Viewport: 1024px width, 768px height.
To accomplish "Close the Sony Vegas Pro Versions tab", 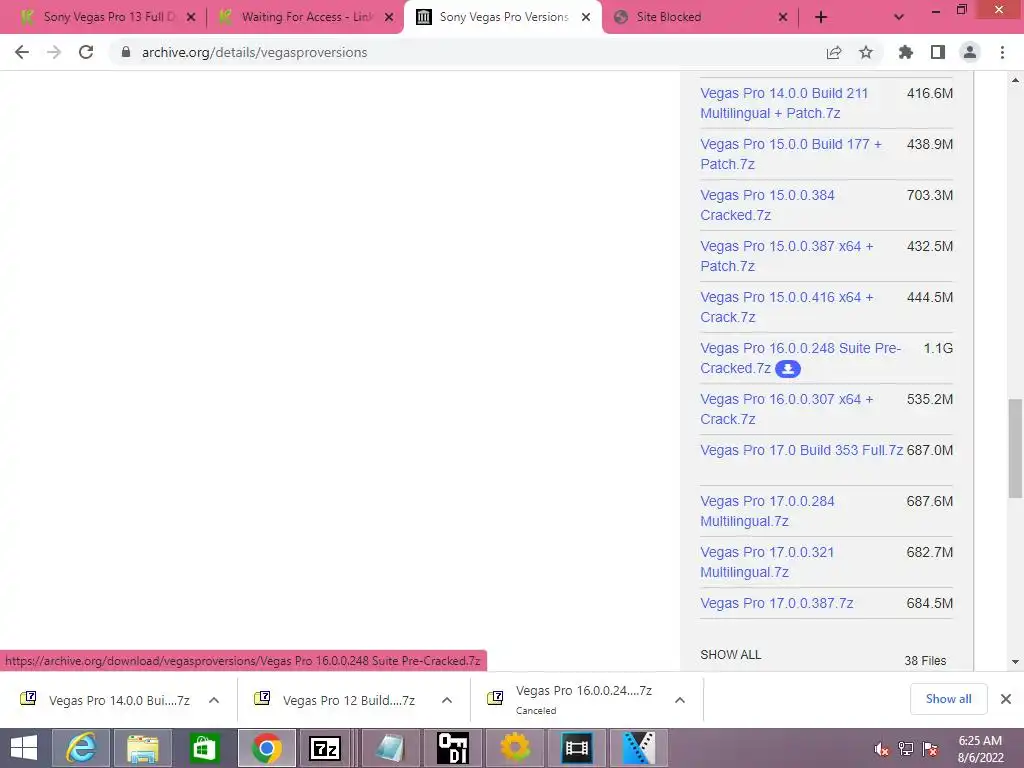I will click(586, 18).
